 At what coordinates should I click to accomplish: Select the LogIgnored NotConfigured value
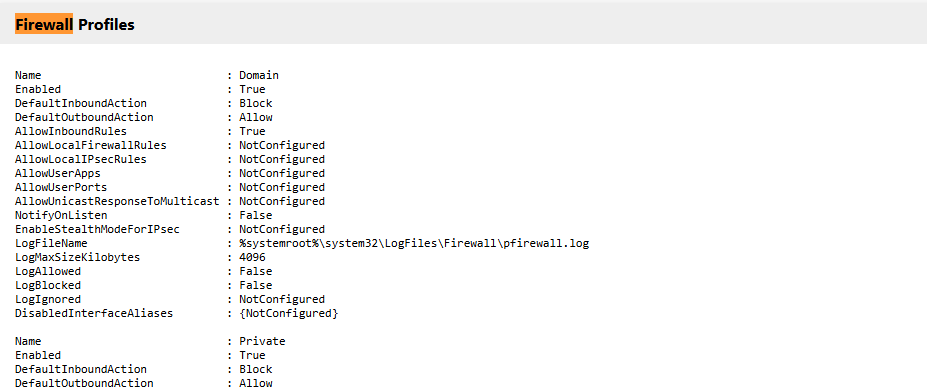(282, 299)
